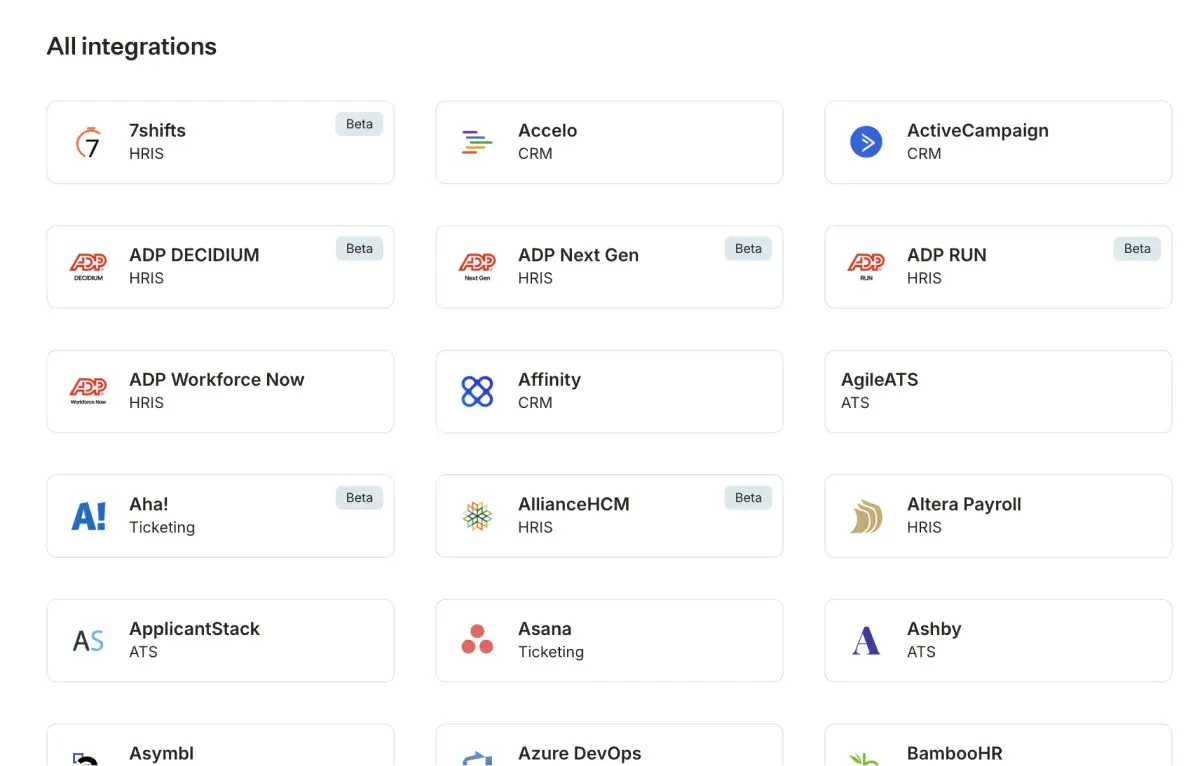
Task: Click the CRM label under Affinity
Action: pyautogui.click(x=535, y=402)
